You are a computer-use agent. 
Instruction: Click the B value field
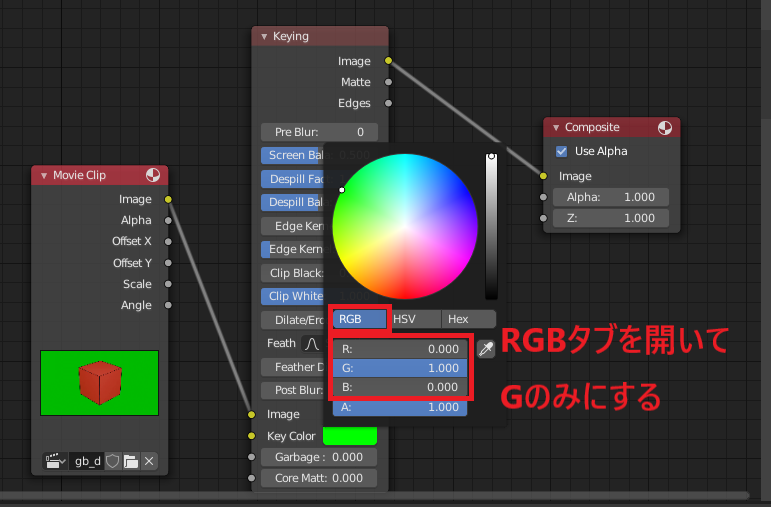400,387
